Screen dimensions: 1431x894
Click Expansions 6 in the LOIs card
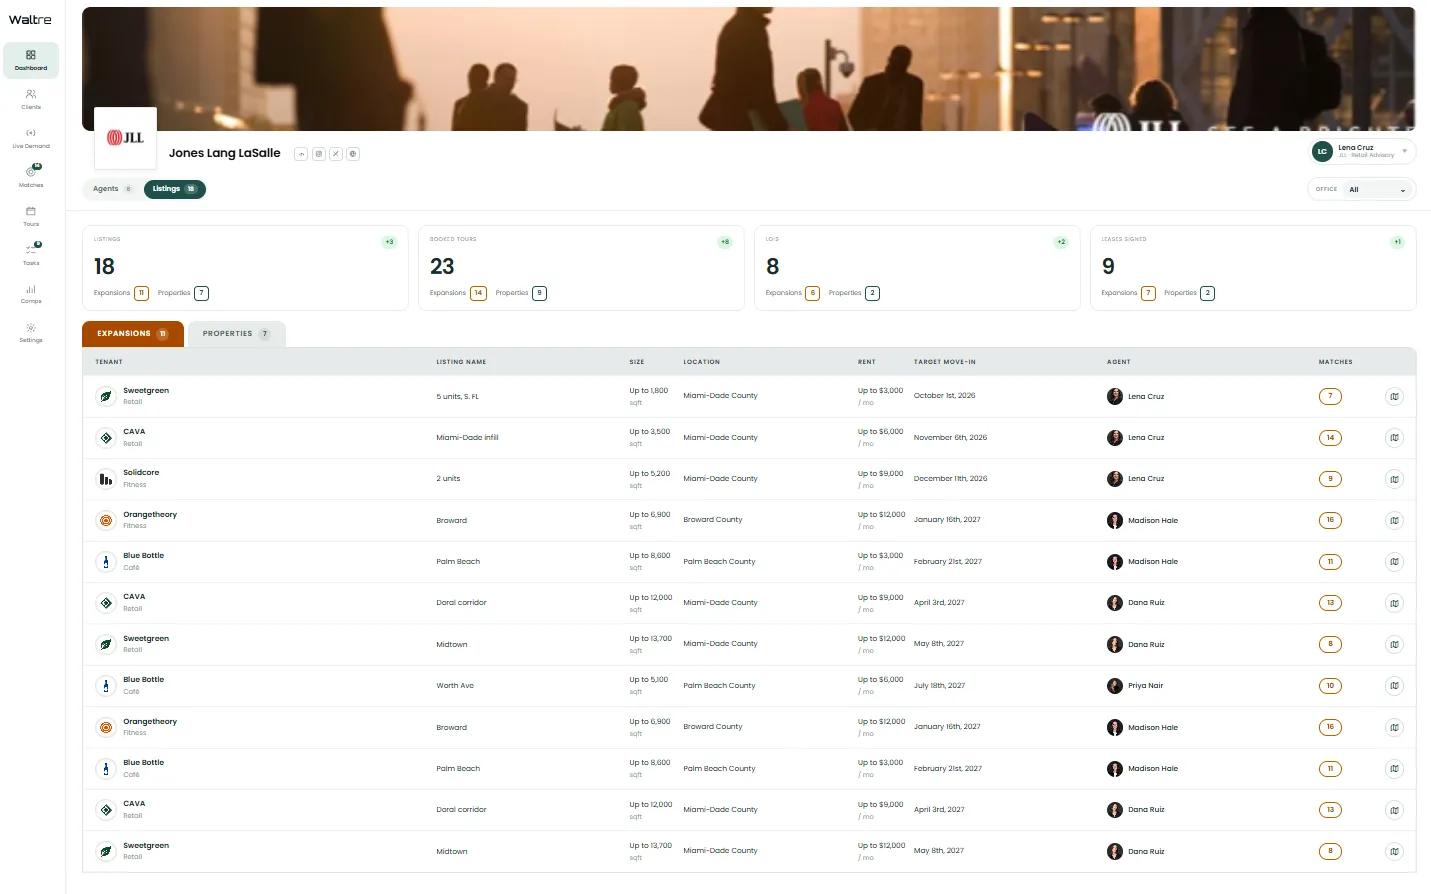click(793, 293)
